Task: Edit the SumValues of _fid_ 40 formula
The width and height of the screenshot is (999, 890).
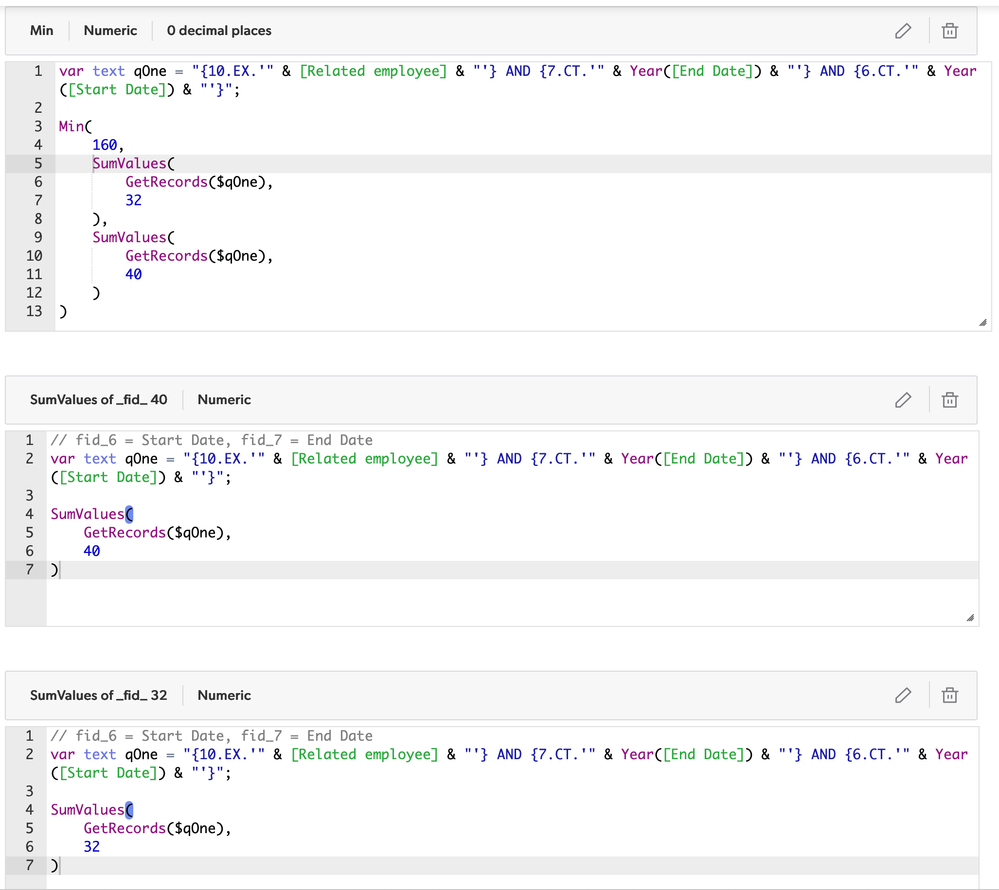Action: point(903,400)
